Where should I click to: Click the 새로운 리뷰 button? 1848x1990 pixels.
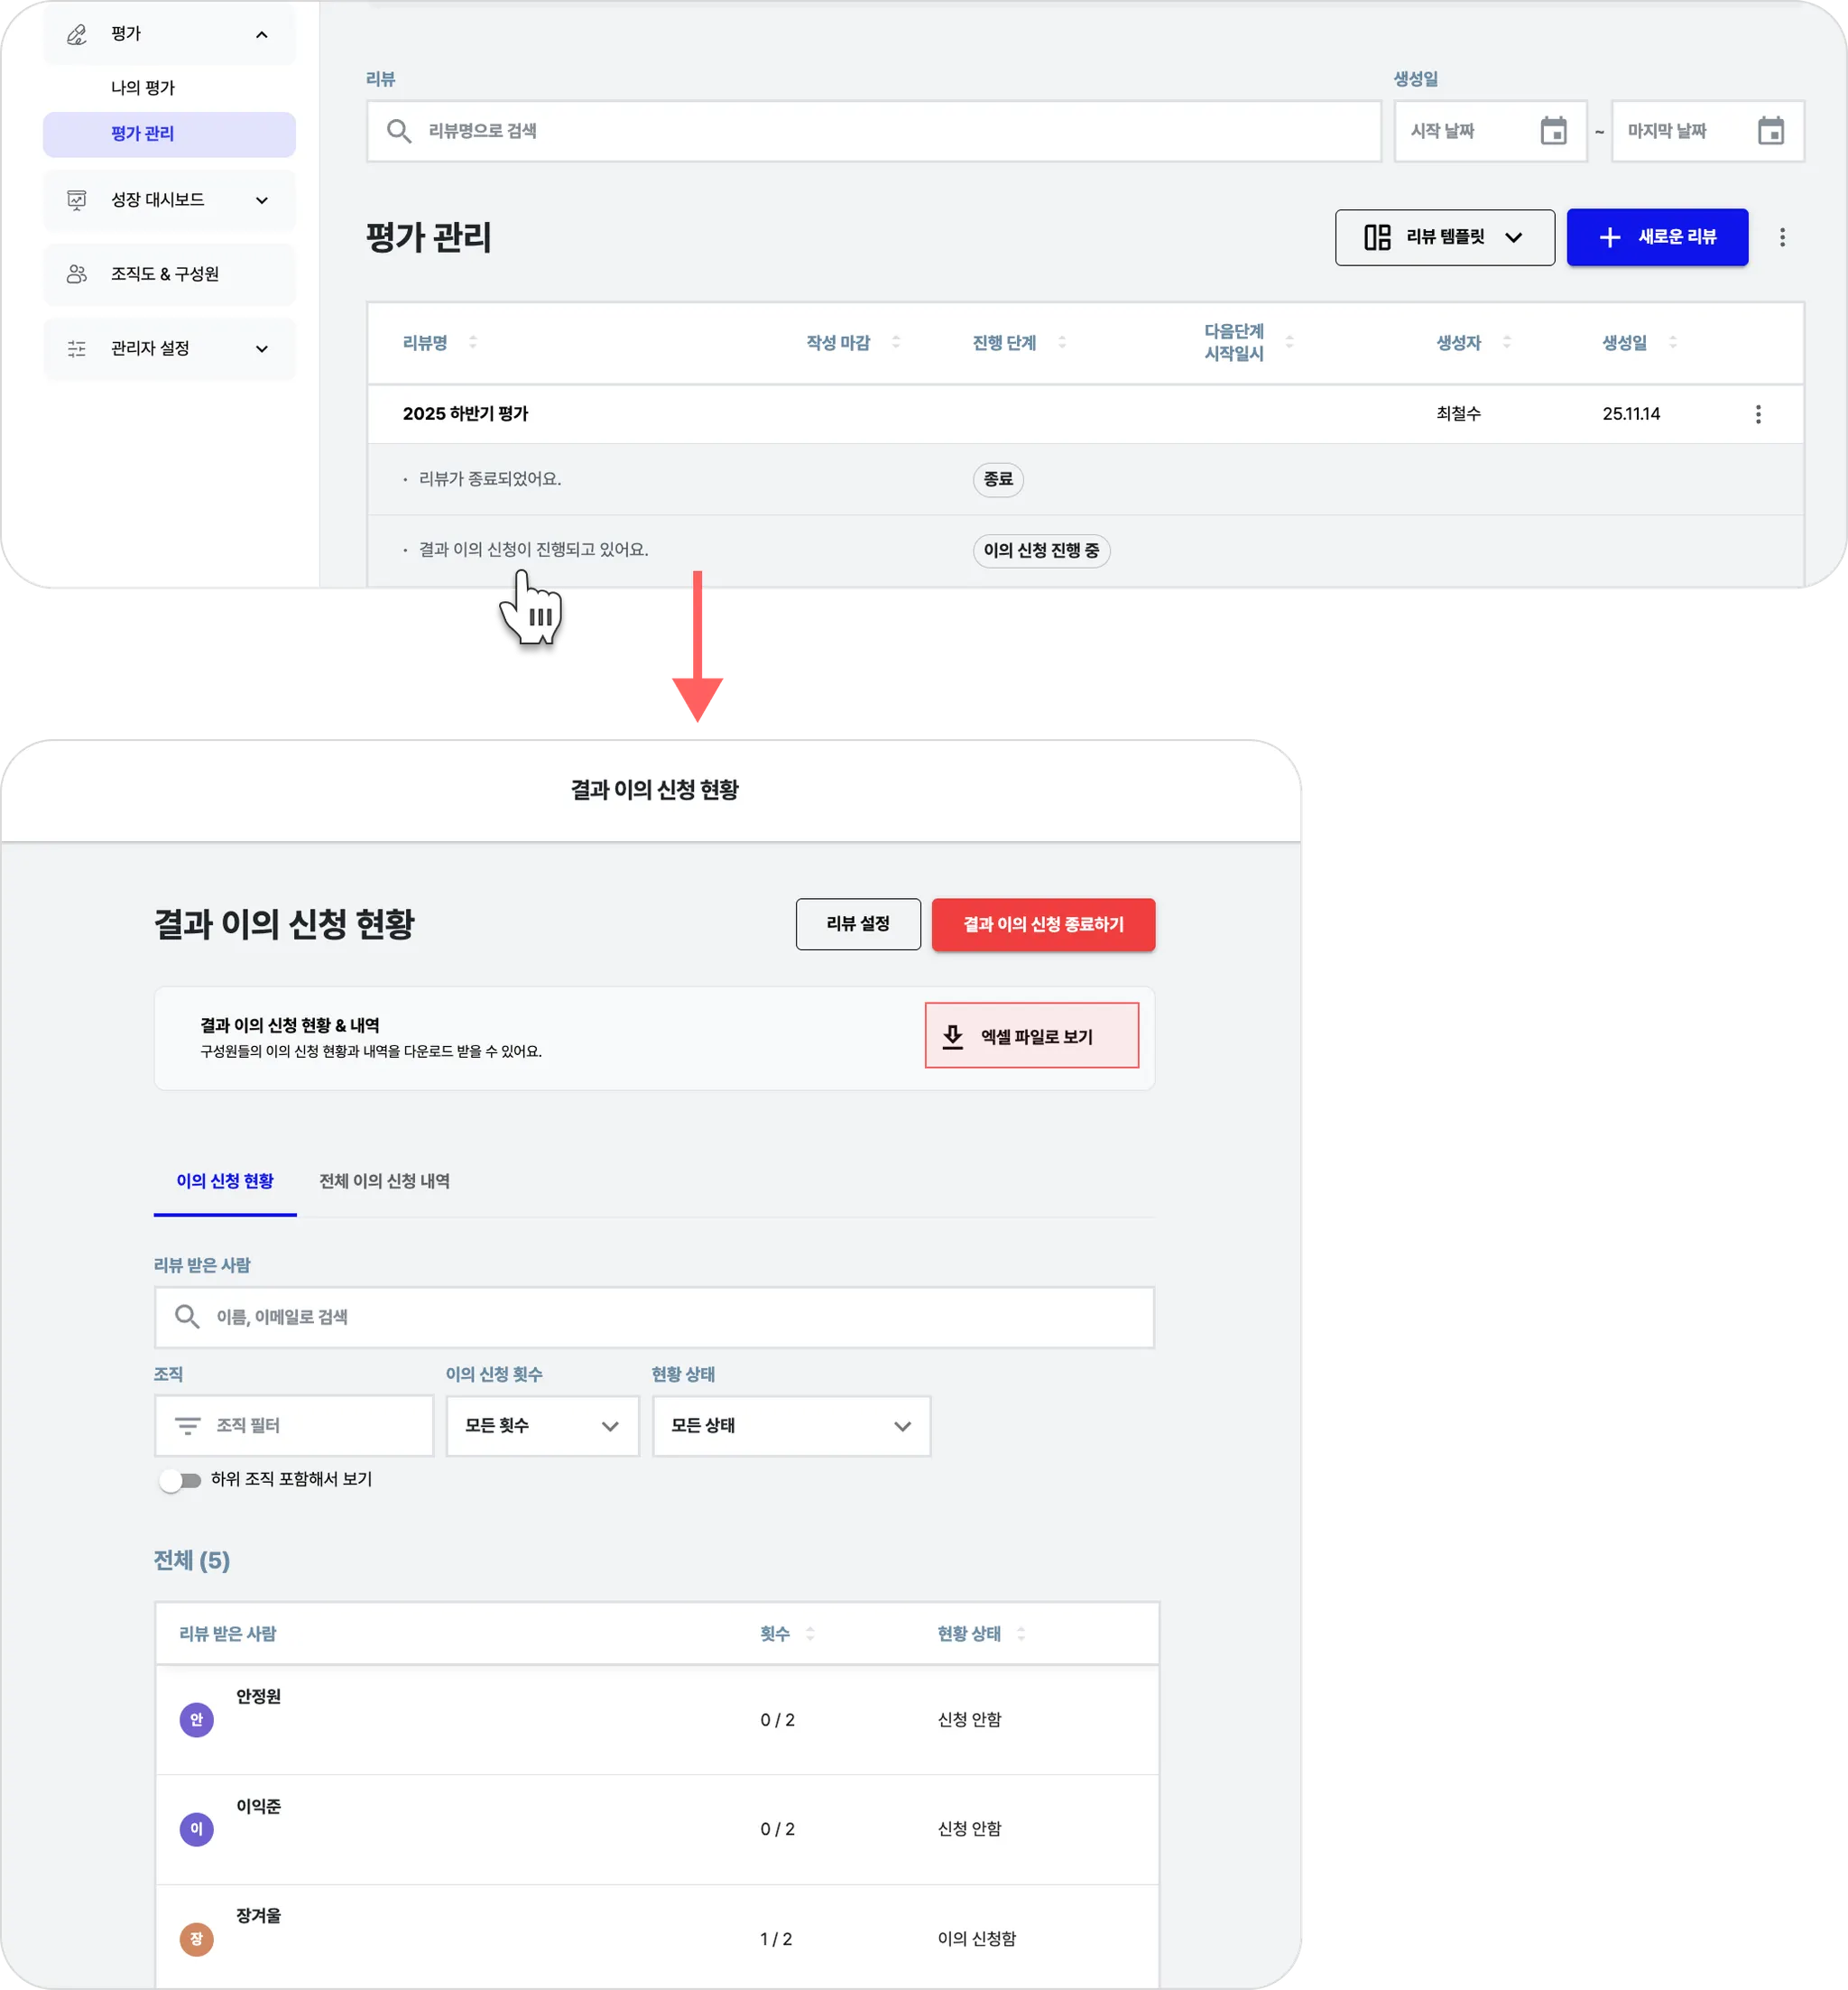tap(1656, 237)
